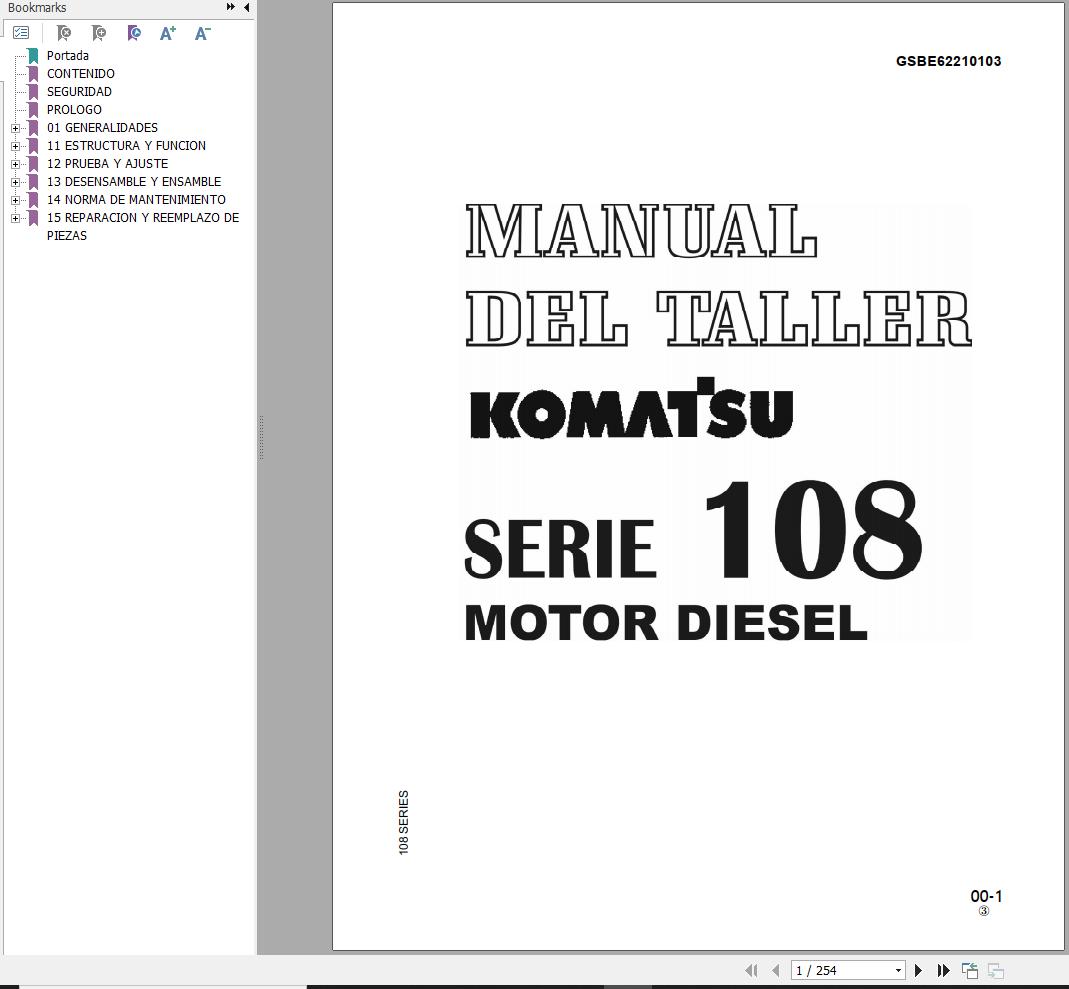Click the MOTOR DIESEL text

[x=666, y=623]
